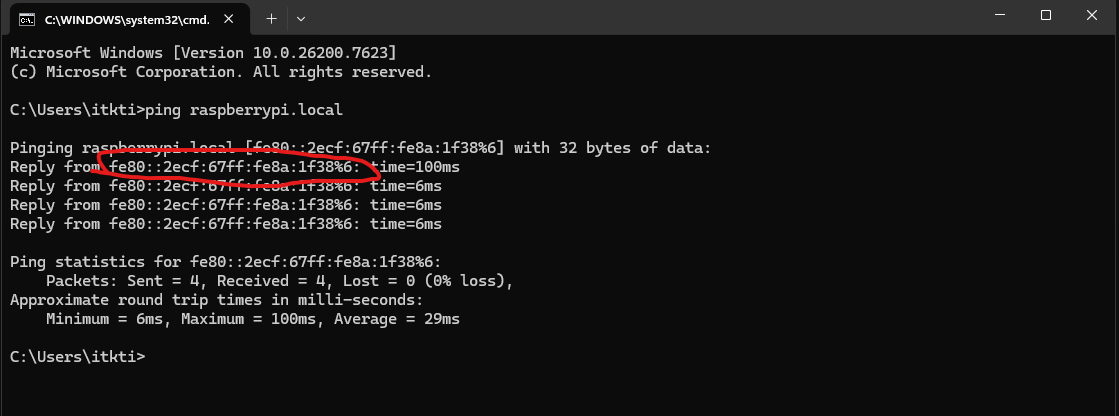Click the Microsoft Corporation copyright line
This screenshot has height=416, width=1119.
pos(221,72)
